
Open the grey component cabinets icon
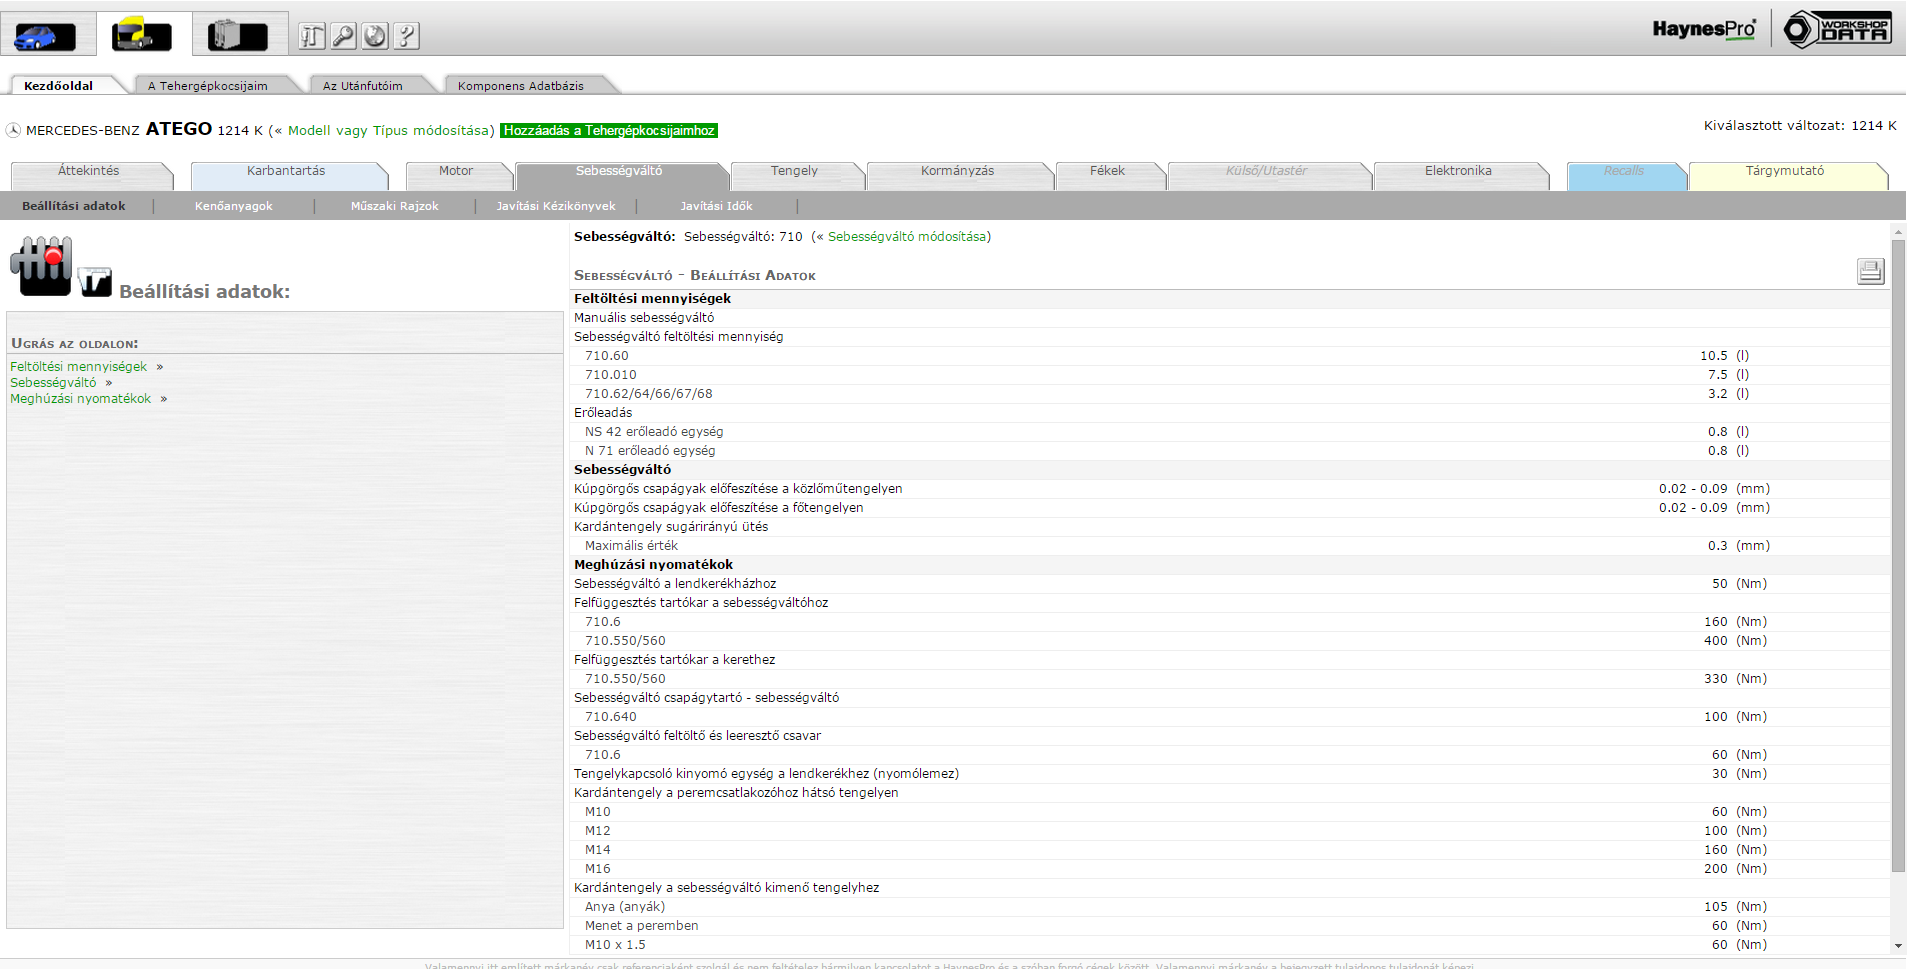(x=237, y=36)
